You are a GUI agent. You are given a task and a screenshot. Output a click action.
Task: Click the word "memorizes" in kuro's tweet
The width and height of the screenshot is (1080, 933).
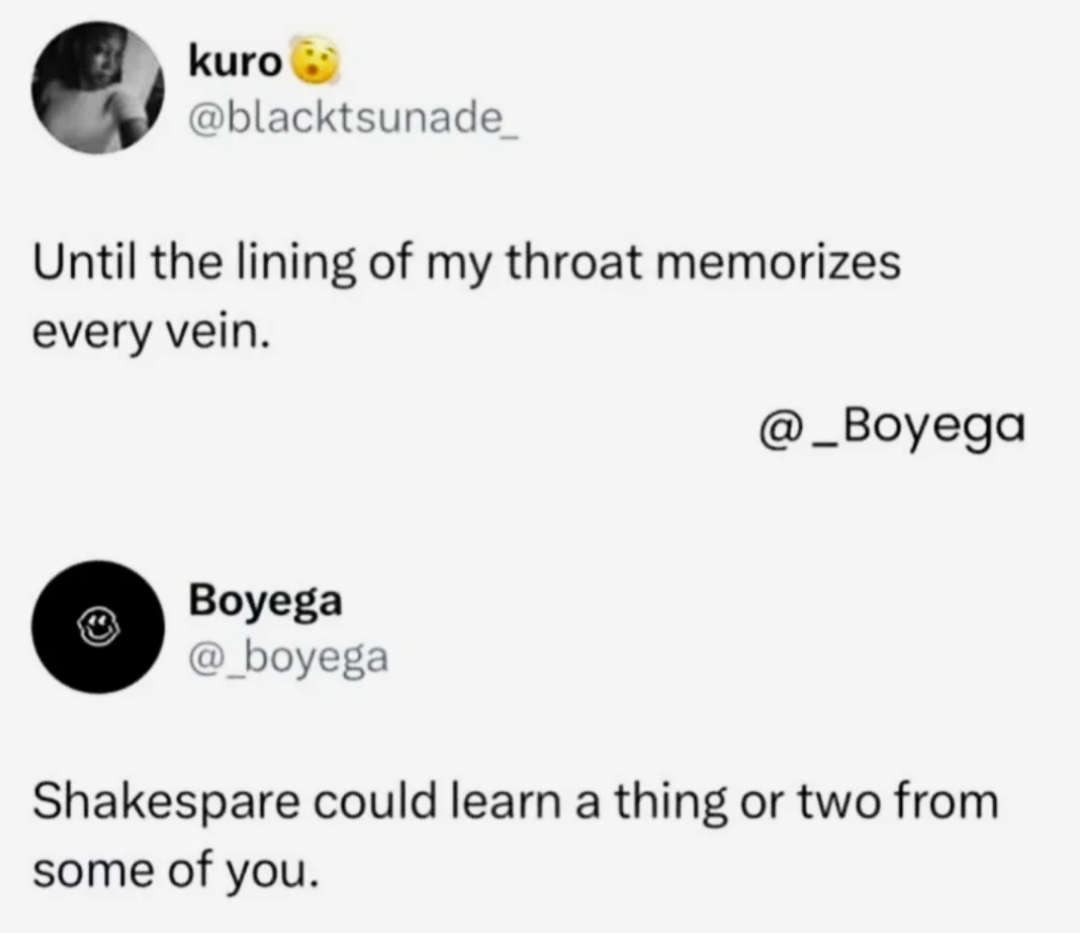coord(783,264)
